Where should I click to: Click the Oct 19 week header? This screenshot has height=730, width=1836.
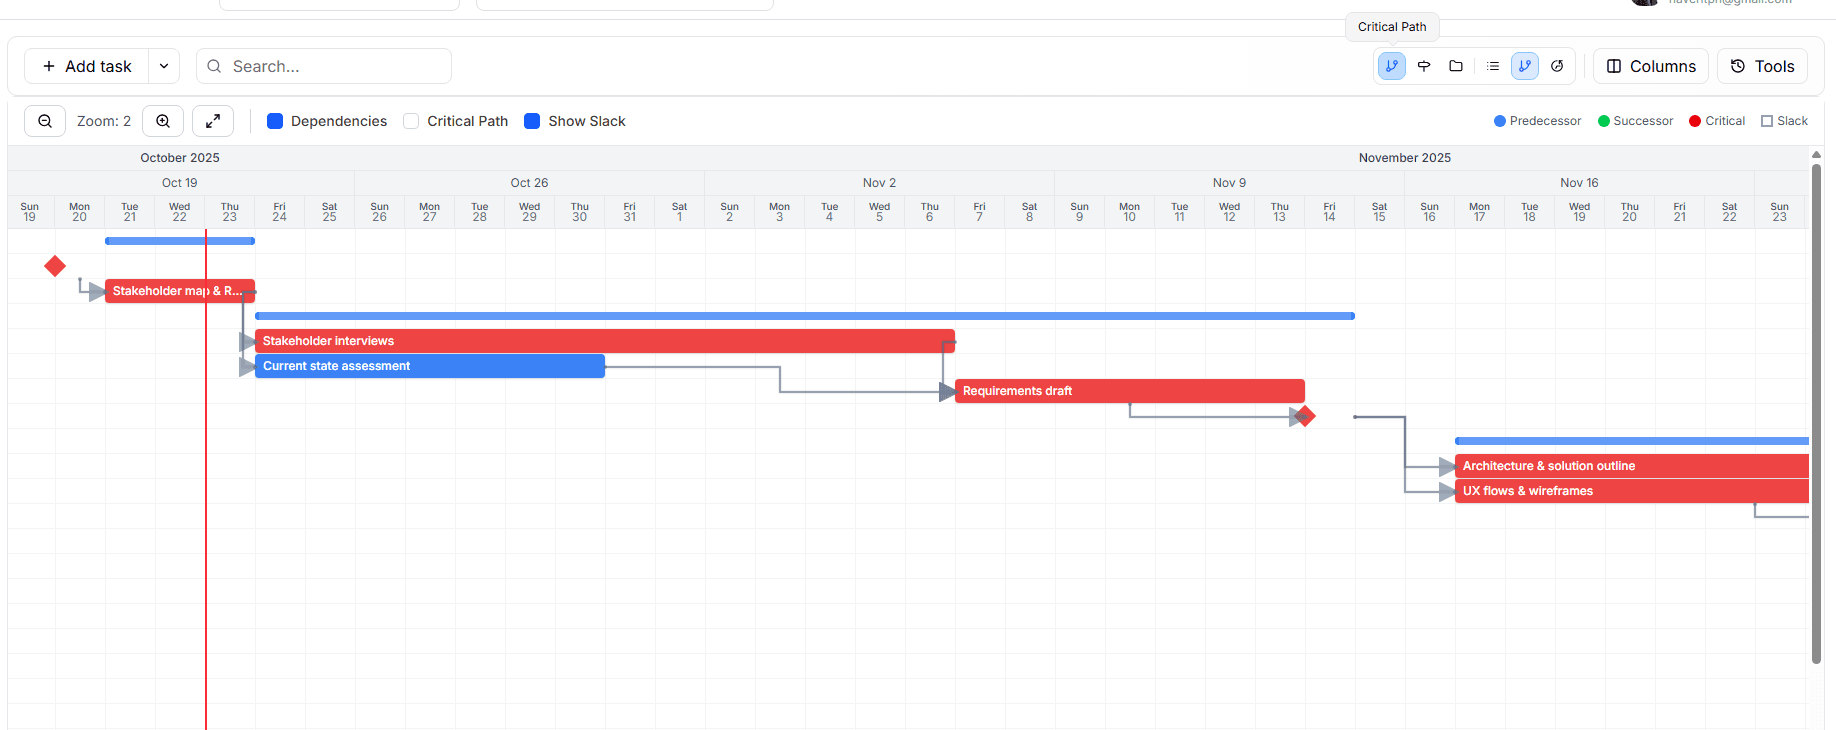point(180,183)
